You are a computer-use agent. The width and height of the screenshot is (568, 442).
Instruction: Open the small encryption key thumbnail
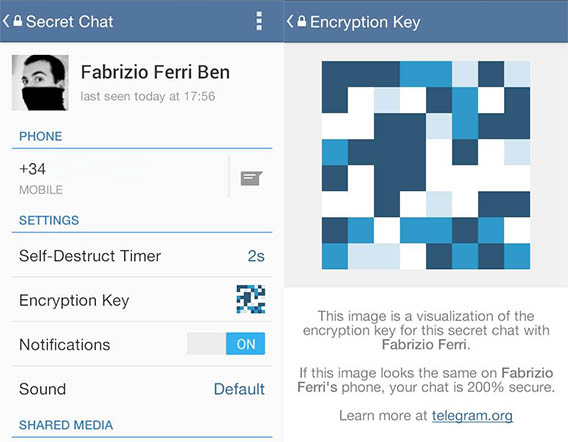251,299
